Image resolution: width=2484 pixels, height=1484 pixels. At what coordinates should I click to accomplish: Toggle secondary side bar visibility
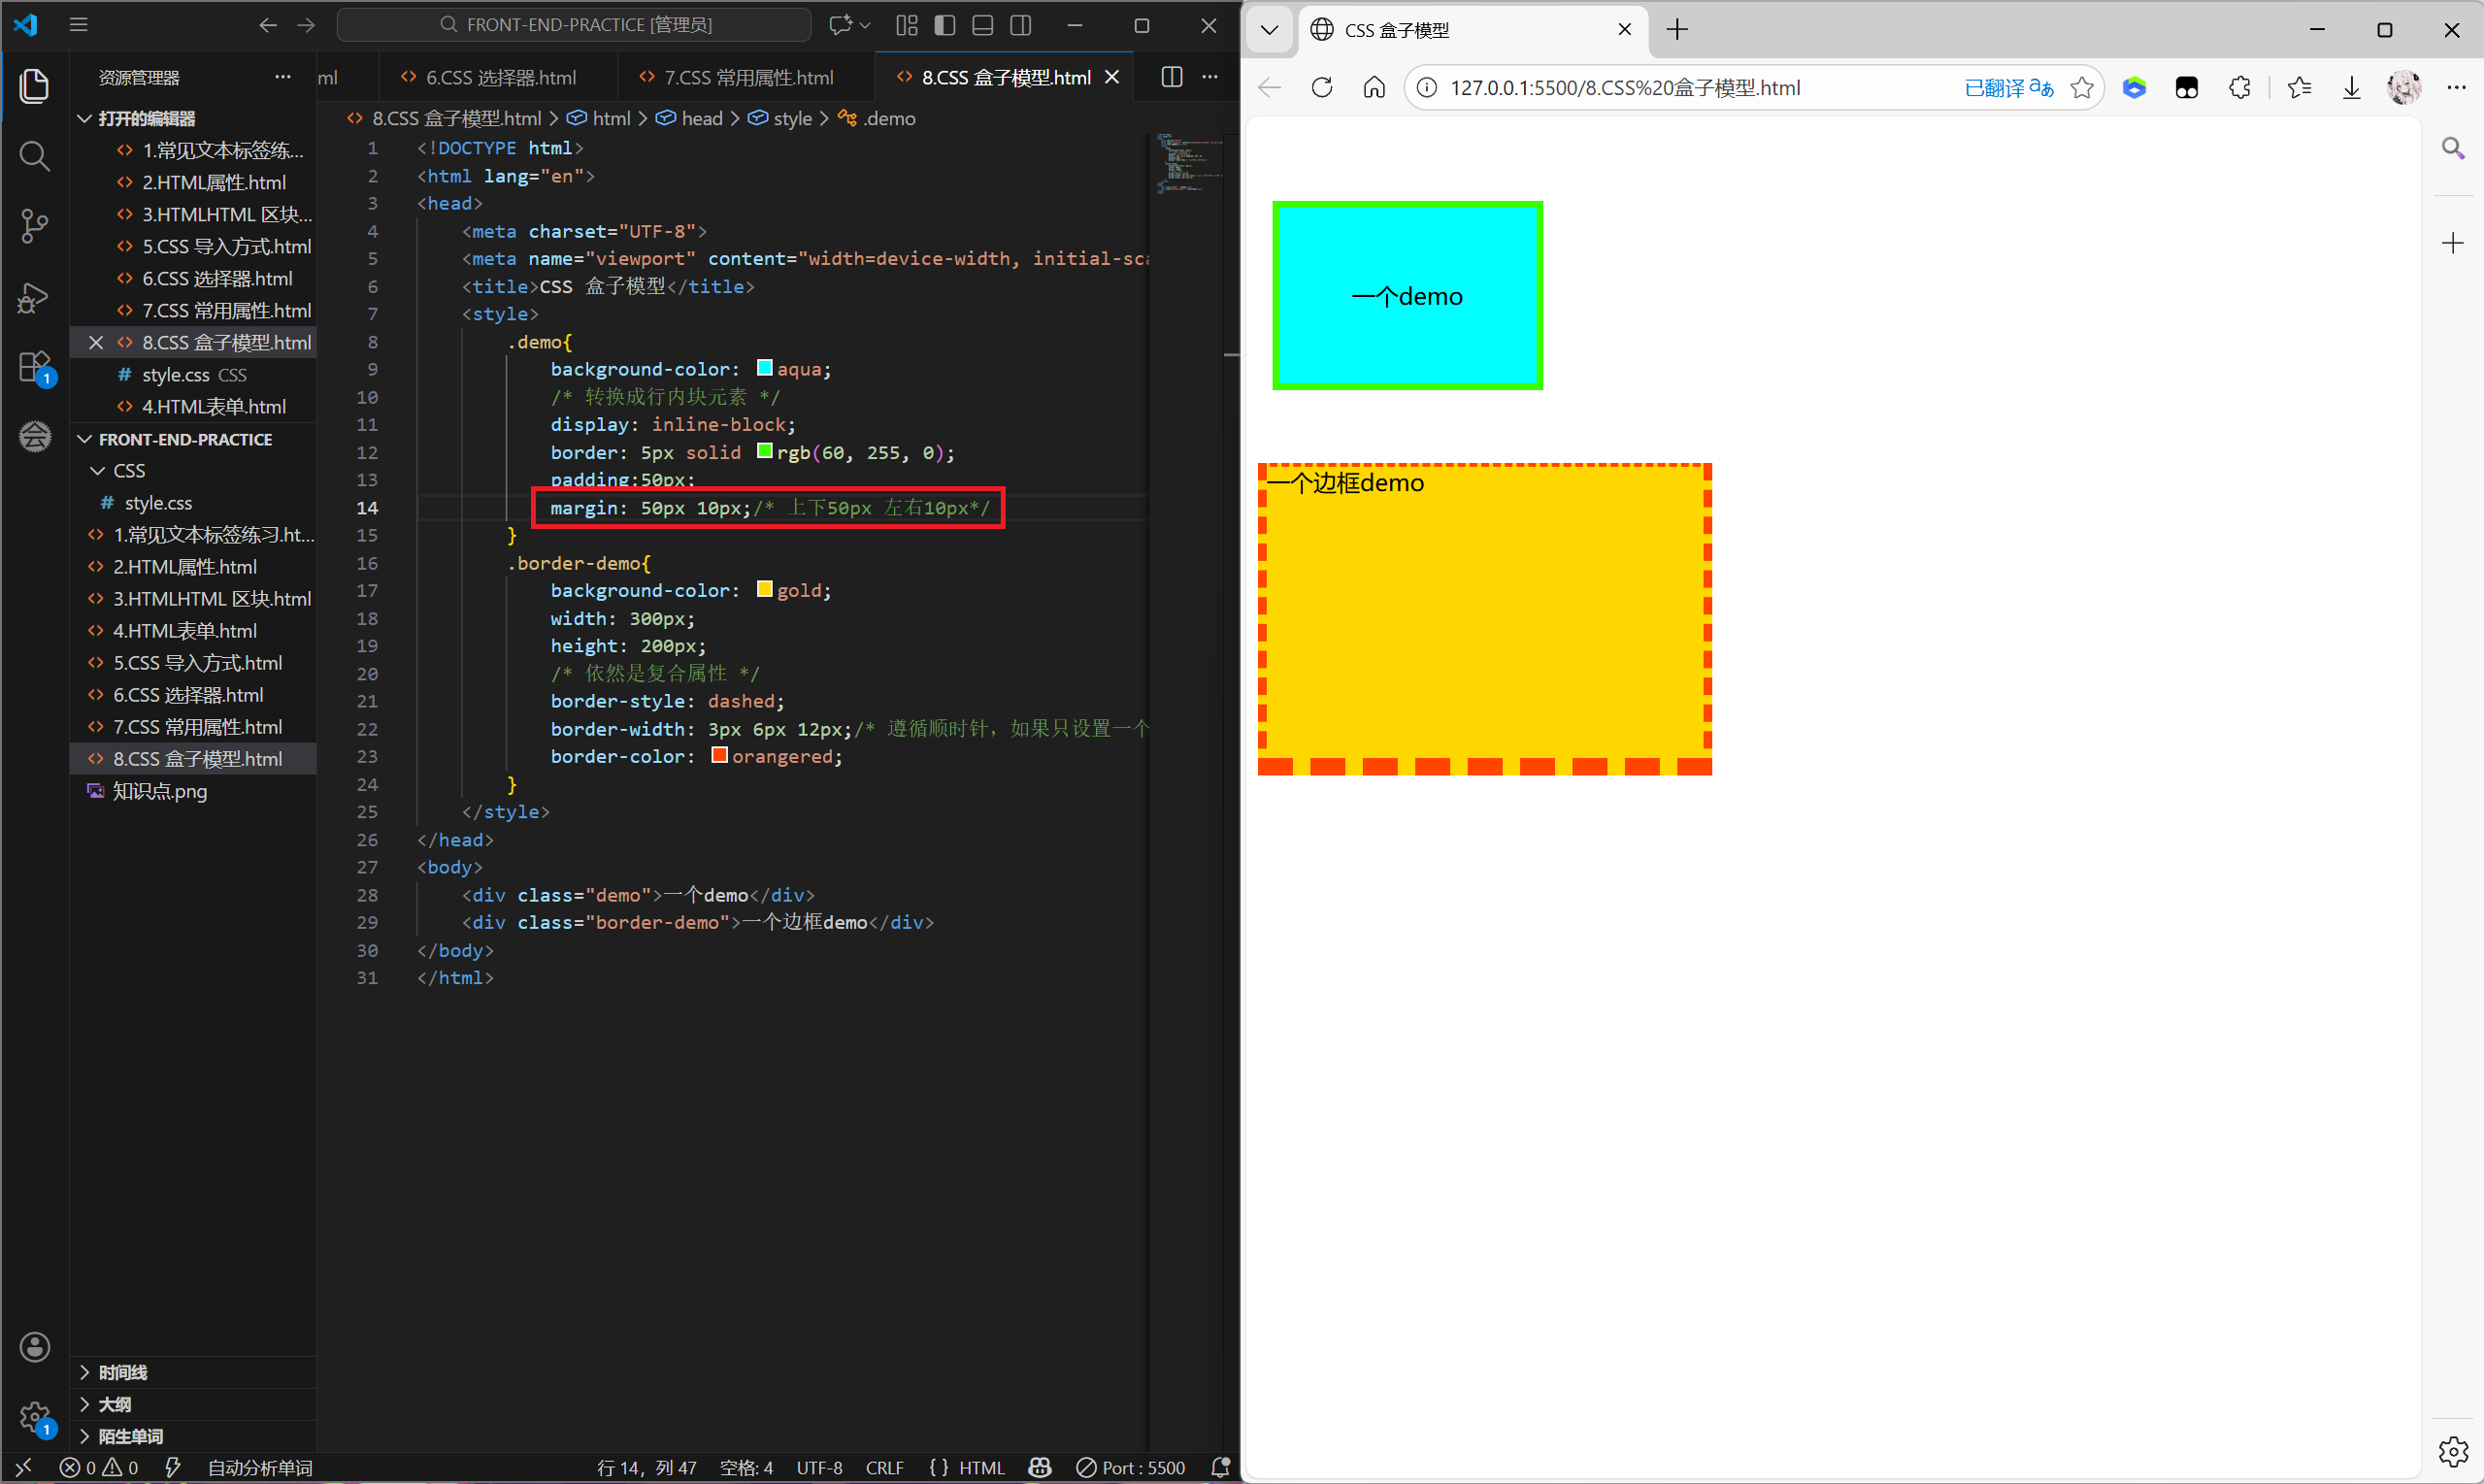pos(1020,25)
